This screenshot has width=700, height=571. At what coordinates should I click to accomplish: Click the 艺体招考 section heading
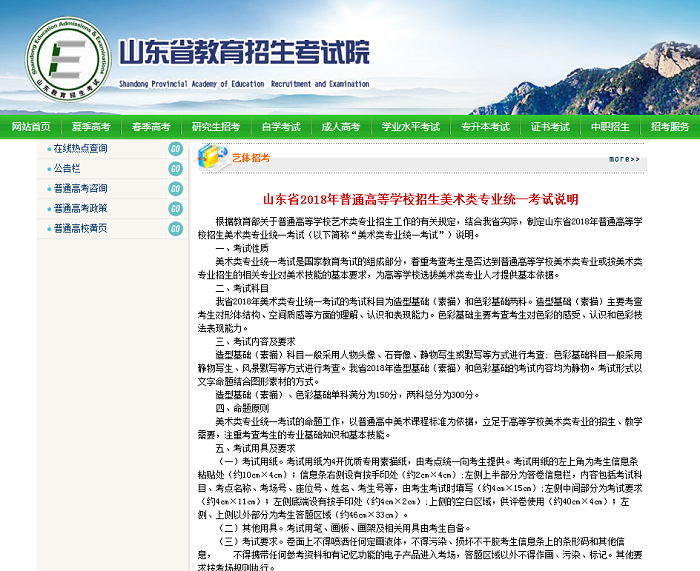(x=251, y=158)
